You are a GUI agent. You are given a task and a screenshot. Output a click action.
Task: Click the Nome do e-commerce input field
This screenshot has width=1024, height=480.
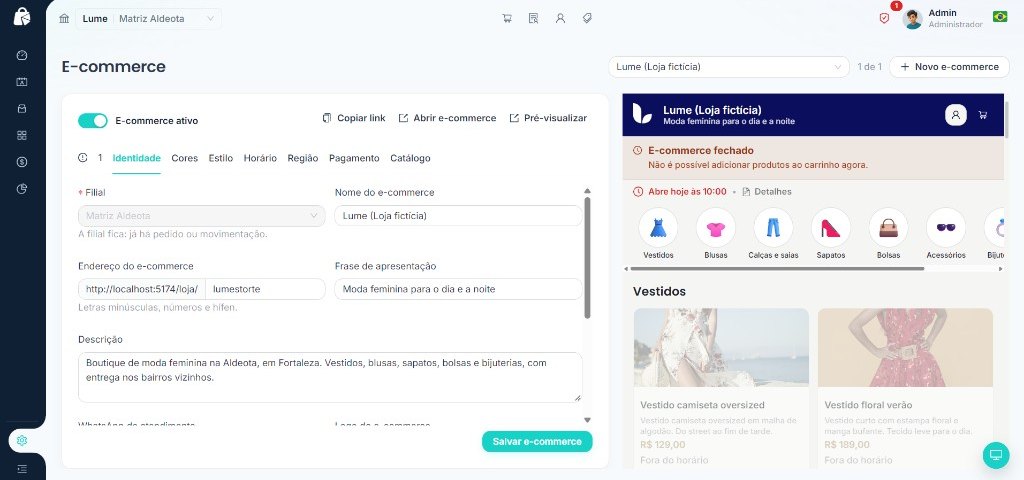[458, 216]
